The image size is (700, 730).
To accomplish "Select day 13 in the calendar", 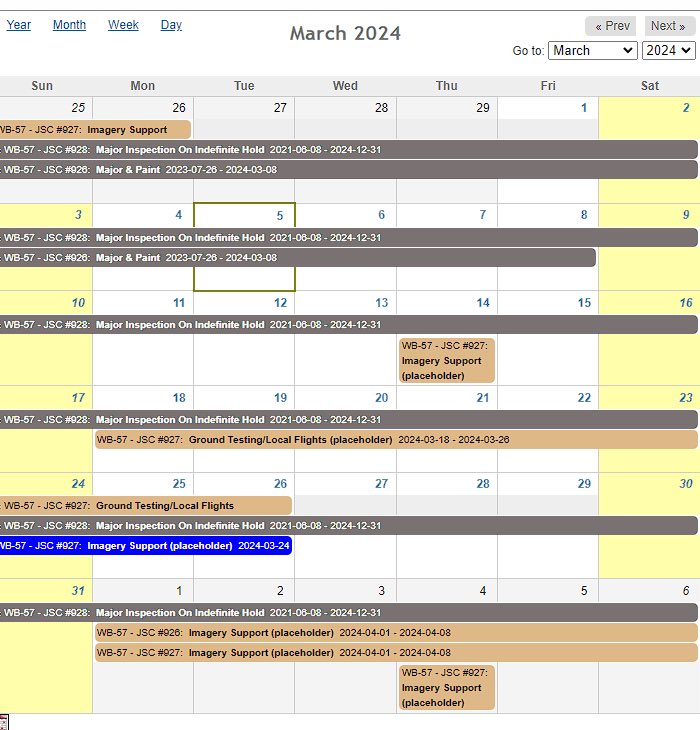I will pos(382,303).
